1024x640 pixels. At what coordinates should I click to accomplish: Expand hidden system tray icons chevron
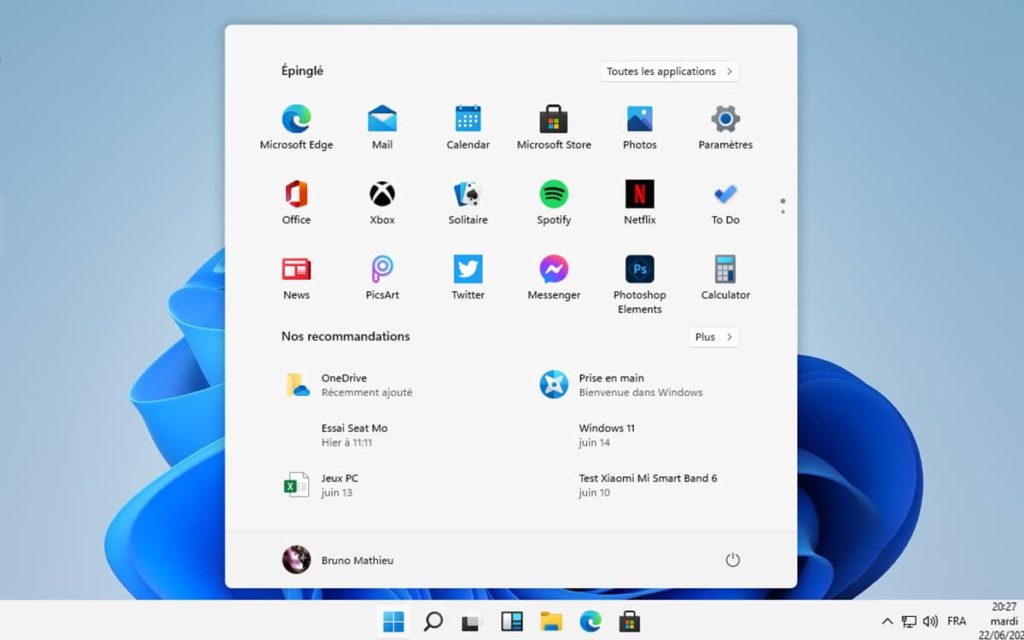click(x=887, y=621)
